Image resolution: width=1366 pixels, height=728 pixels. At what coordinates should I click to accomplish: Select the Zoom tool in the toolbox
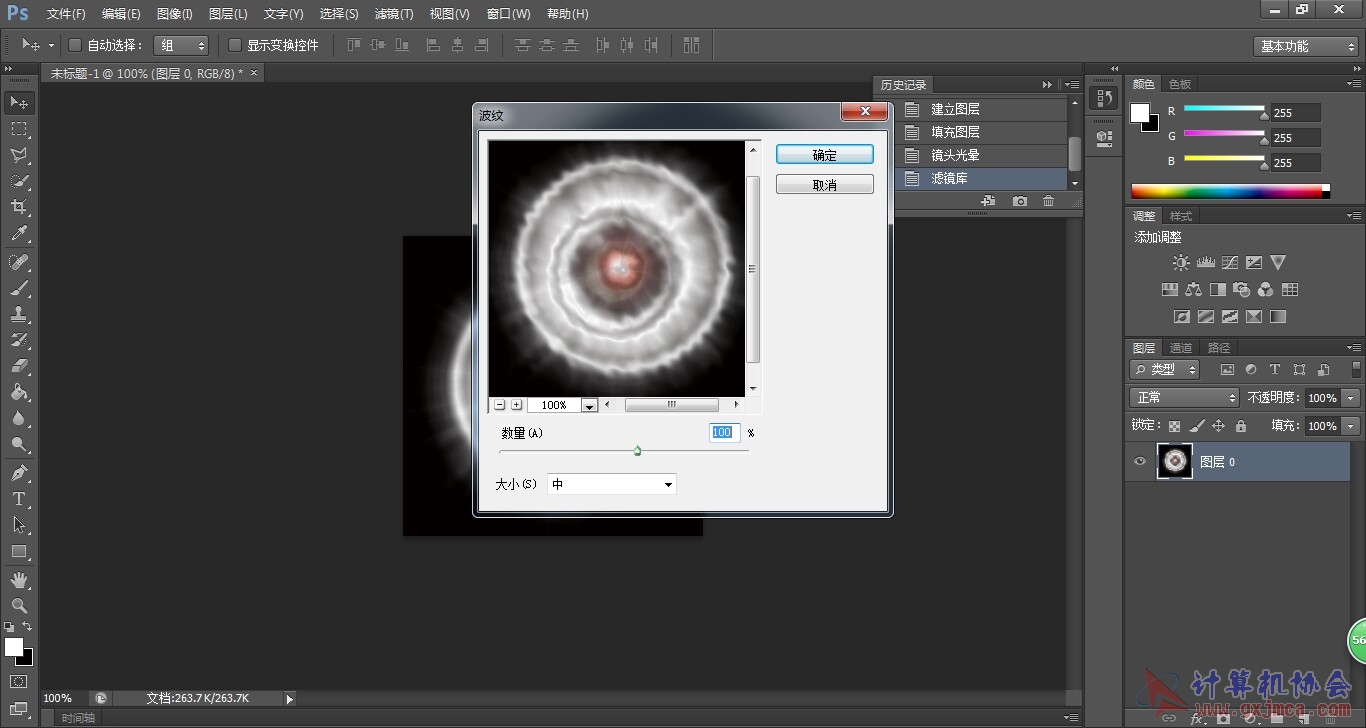point(19,606)
